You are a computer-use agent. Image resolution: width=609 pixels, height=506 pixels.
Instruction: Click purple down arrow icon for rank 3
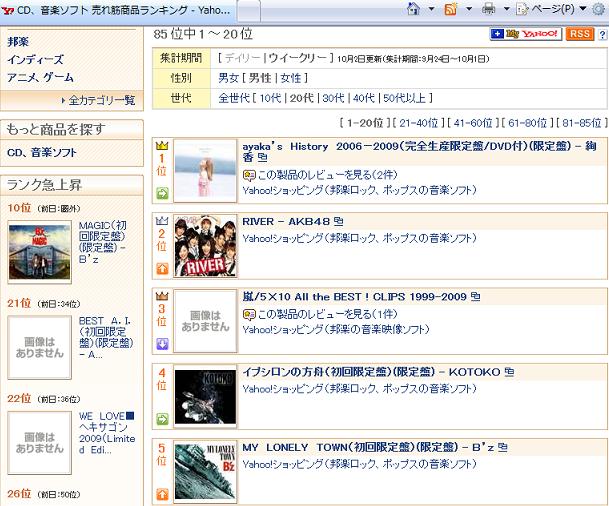(x=162, y=344)
